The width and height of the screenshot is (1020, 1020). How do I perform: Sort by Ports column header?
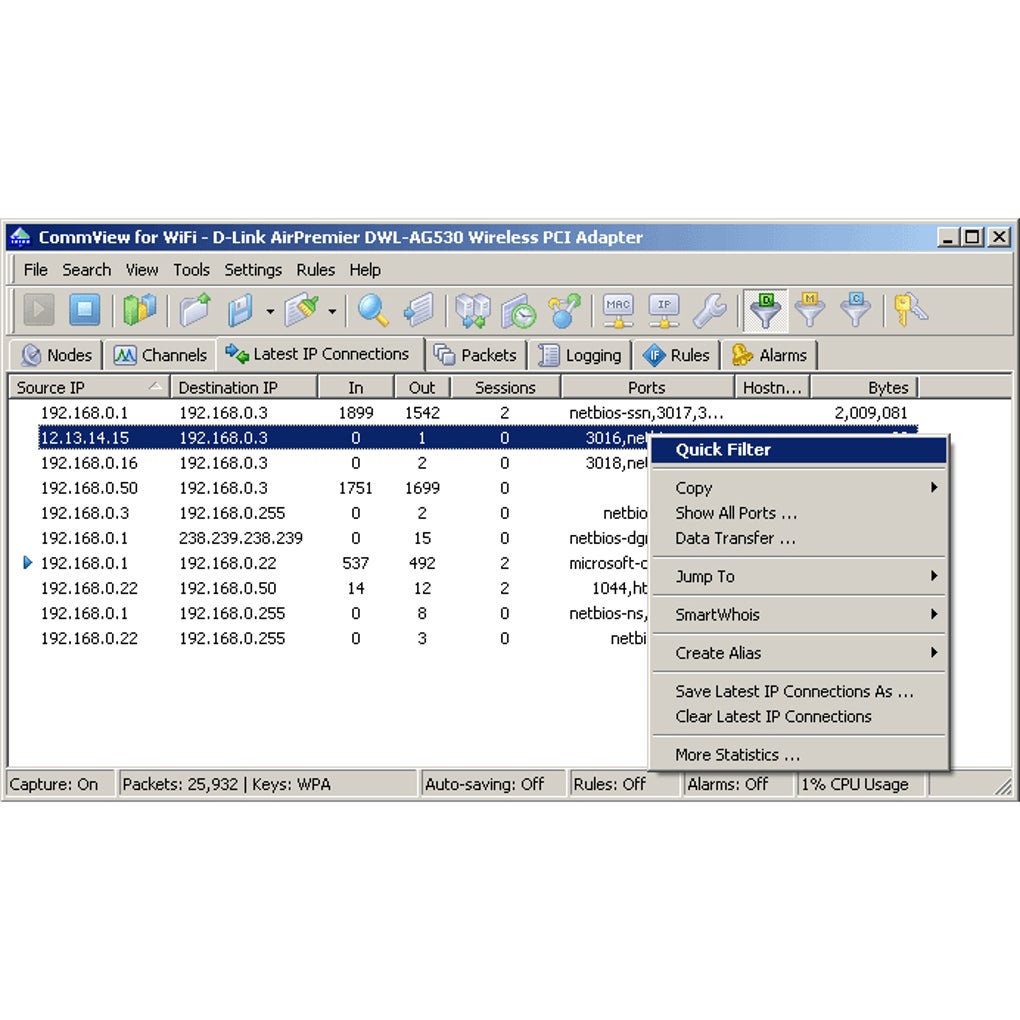[647, 387]
